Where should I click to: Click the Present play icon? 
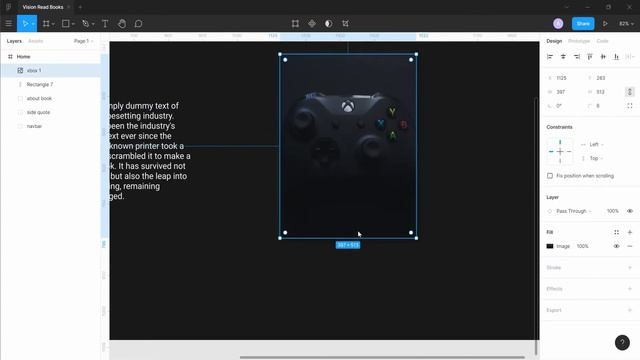pos(605,24)
